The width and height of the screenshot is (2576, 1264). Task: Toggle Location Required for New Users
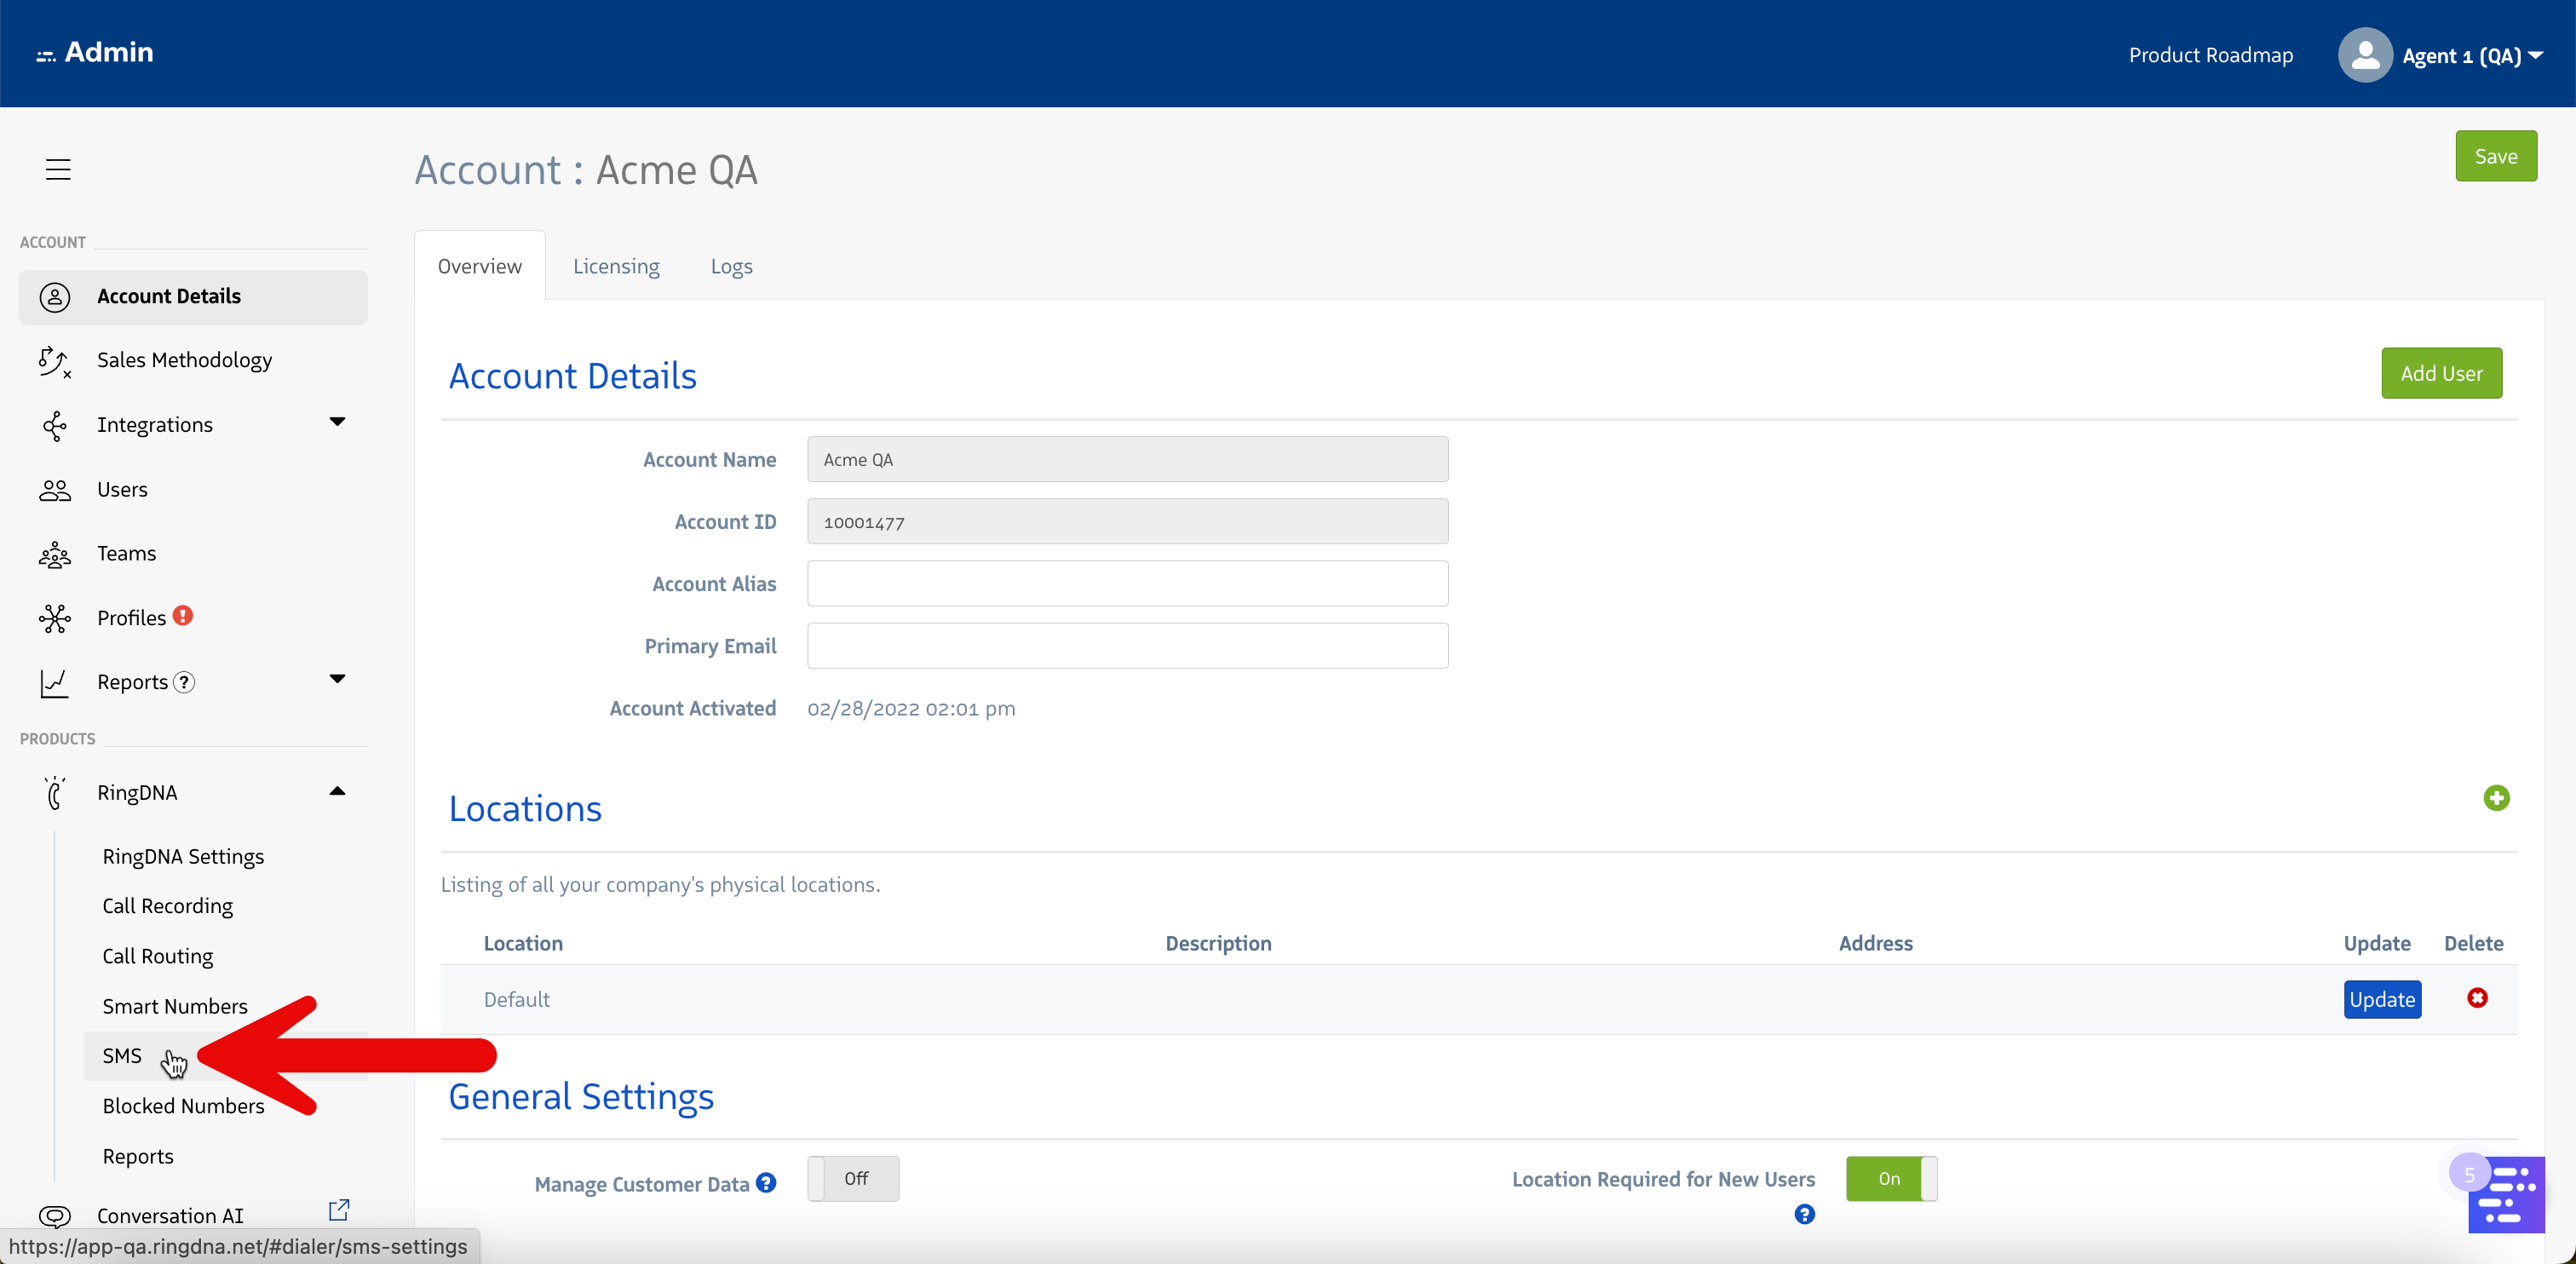click(x=1890, y=1178)
